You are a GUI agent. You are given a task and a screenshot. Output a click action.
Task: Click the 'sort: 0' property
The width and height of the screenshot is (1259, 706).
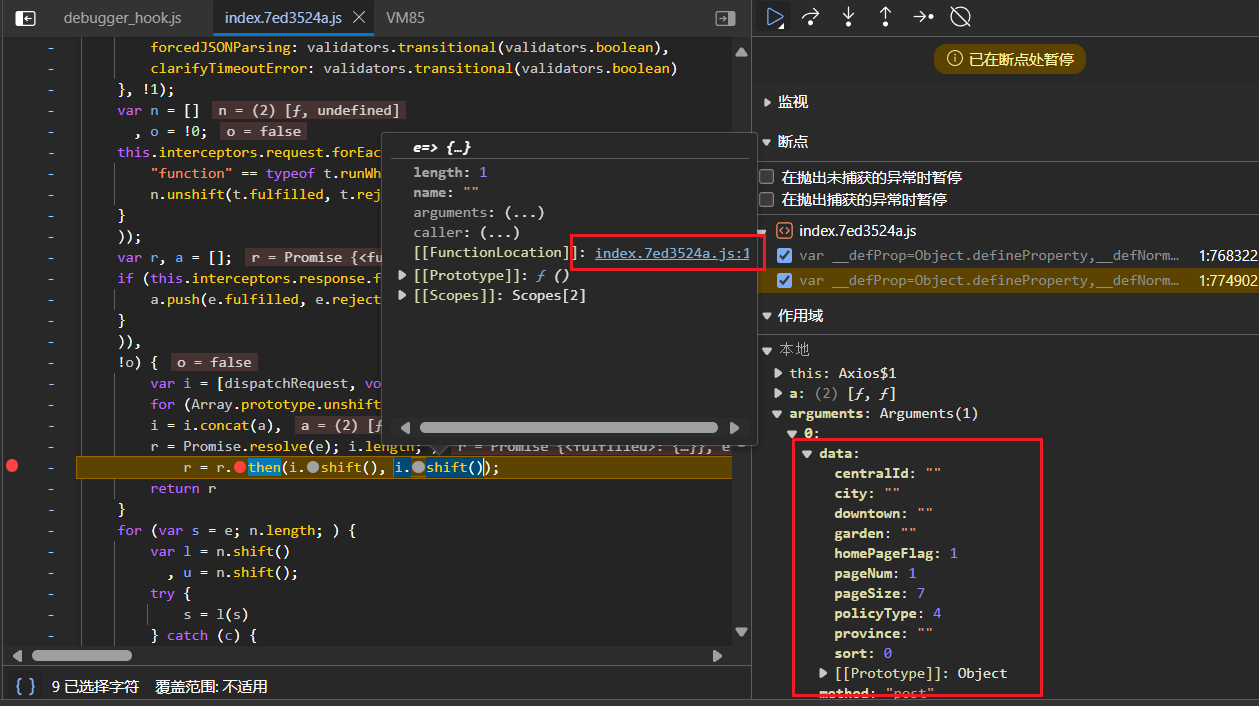[x=863, y=653]
